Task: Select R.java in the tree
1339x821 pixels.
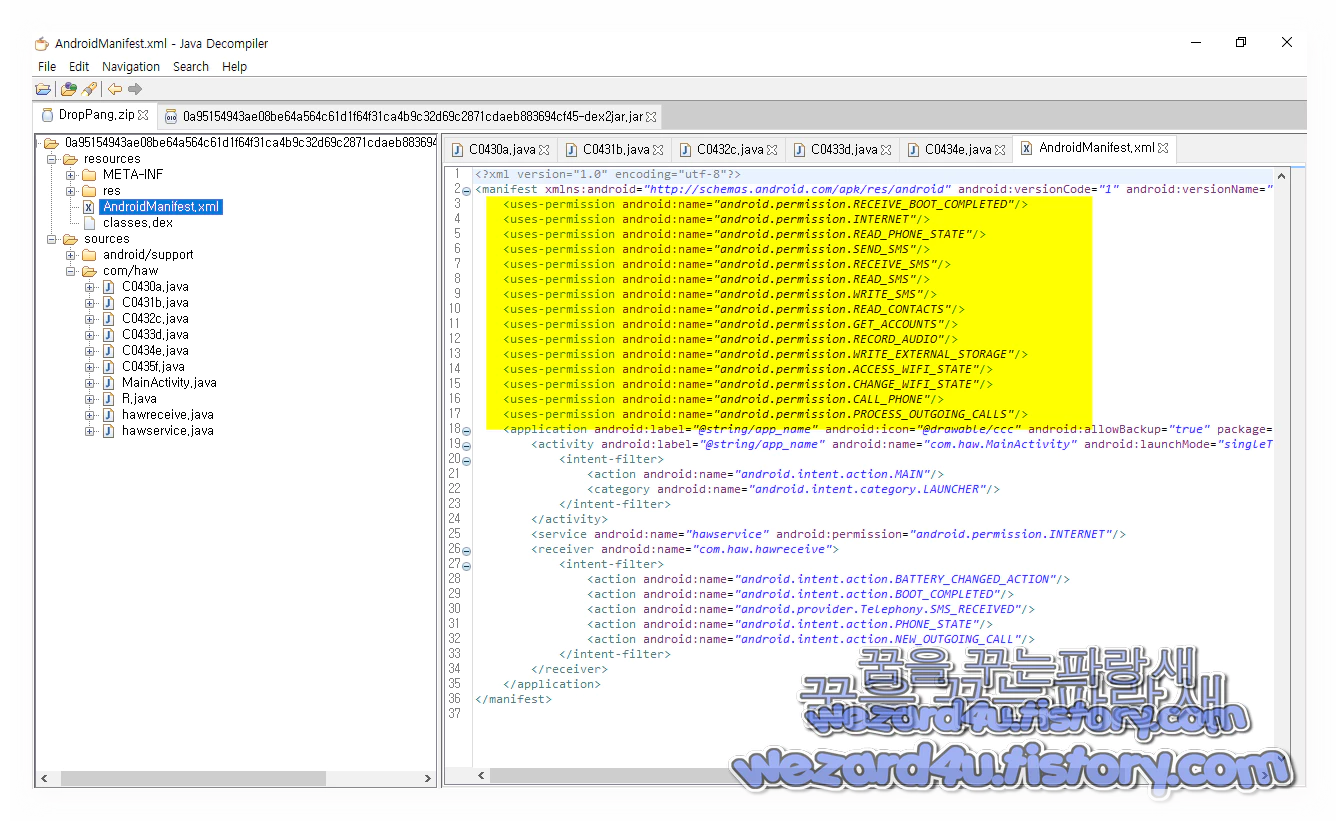Action: point(139,399)
